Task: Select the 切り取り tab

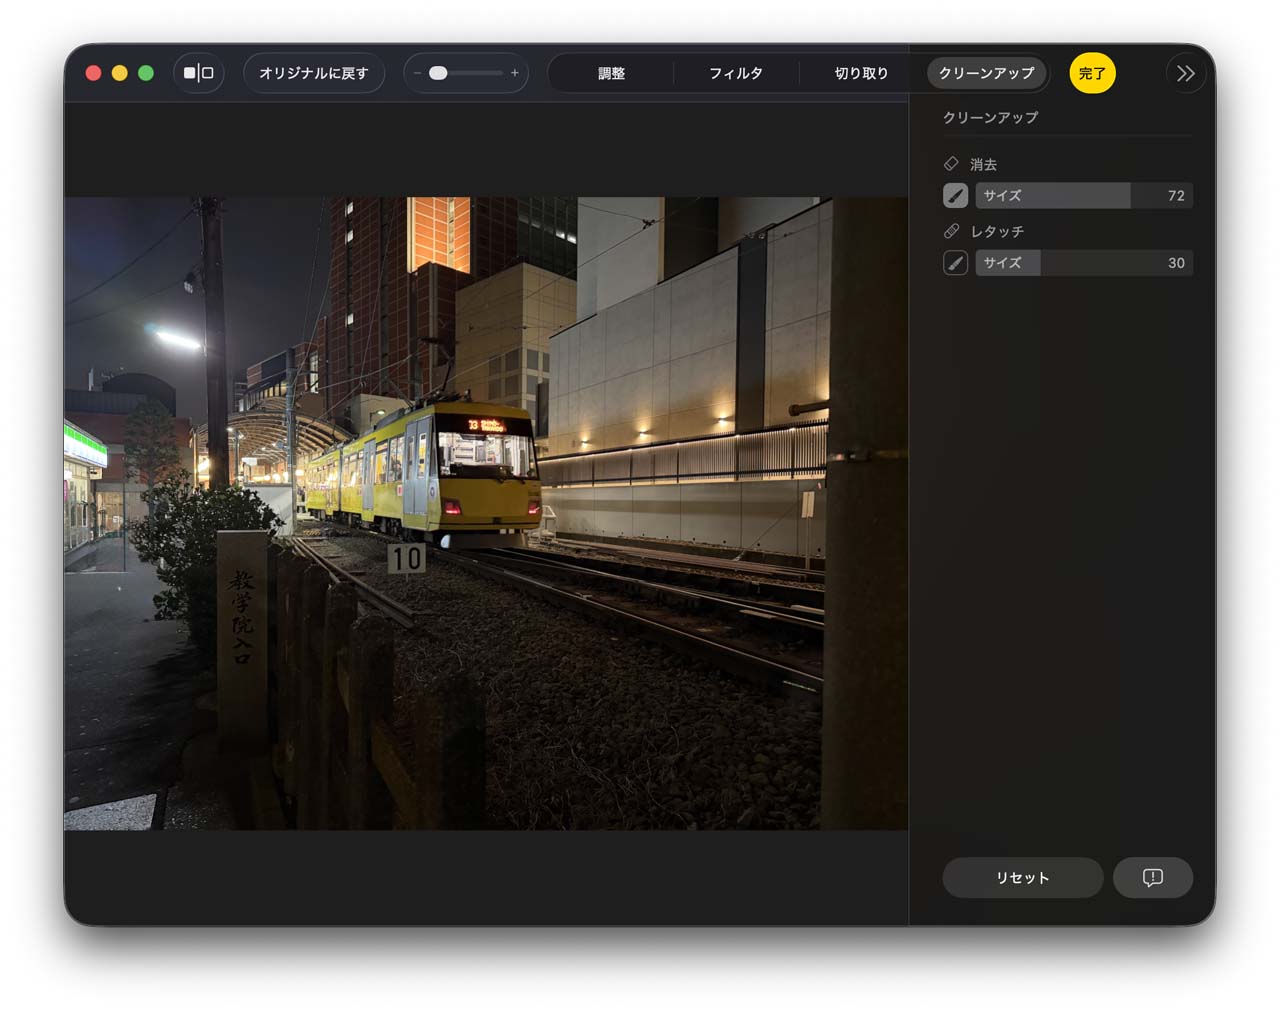Action: [861, 73]
